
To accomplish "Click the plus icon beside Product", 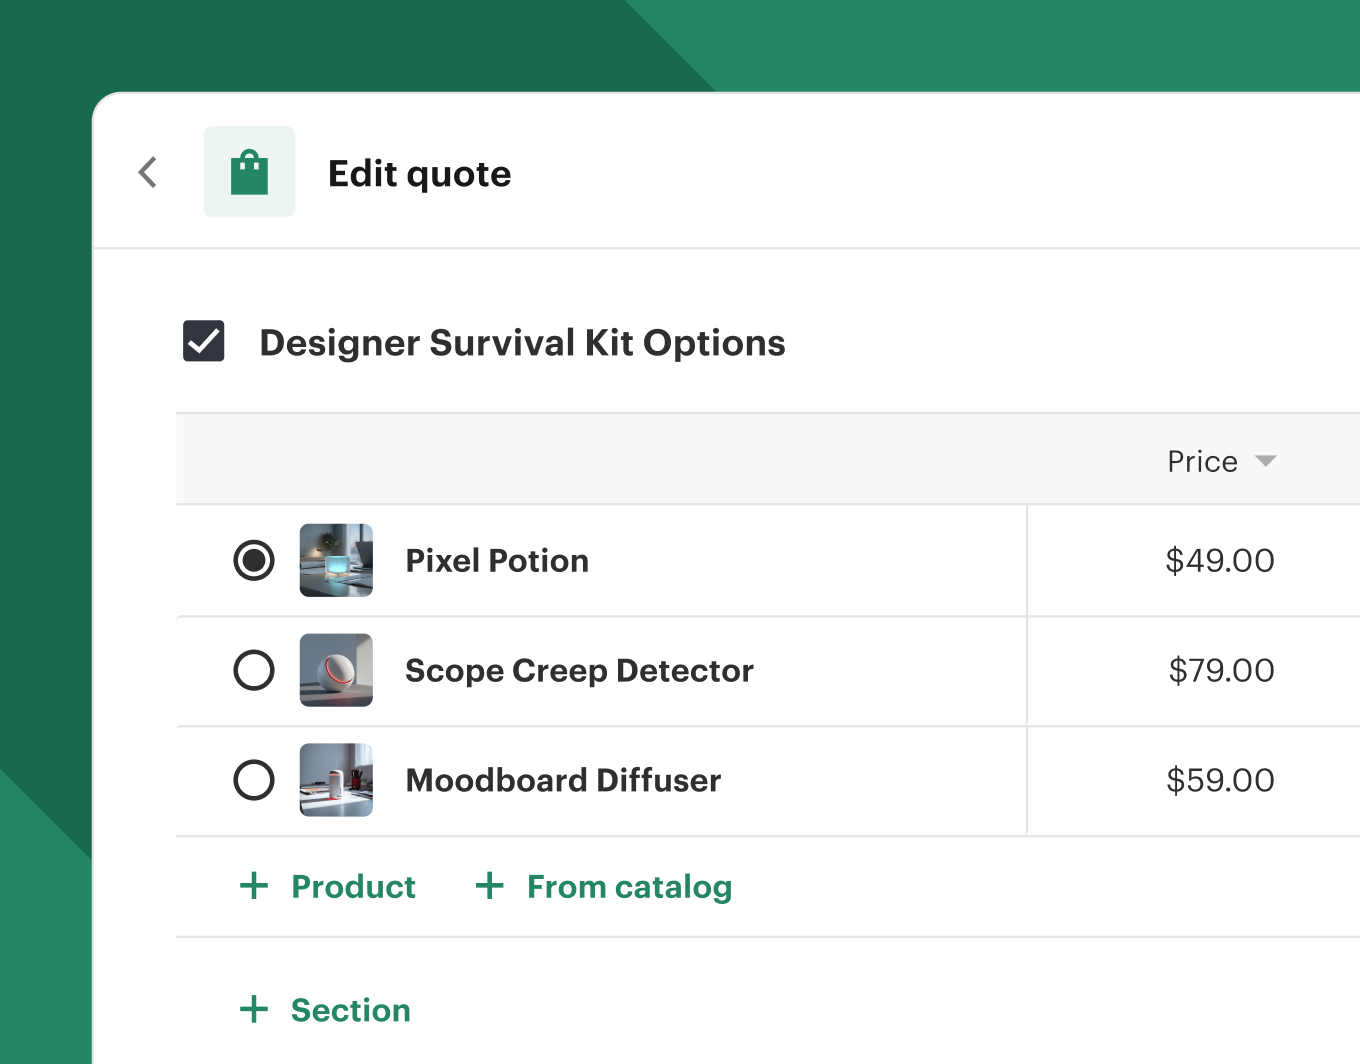I will [x=254, y=886].
